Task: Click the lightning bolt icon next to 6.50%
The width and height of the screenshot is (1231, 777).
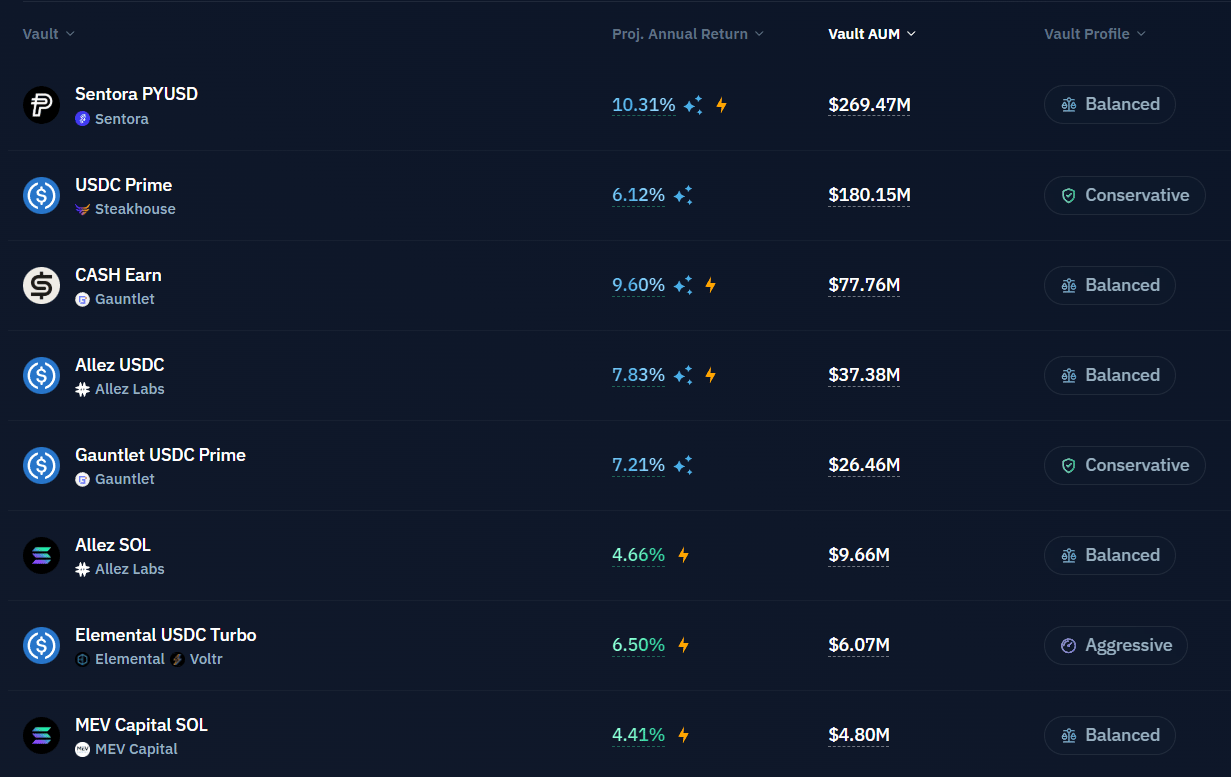Action: pos(684,645)
